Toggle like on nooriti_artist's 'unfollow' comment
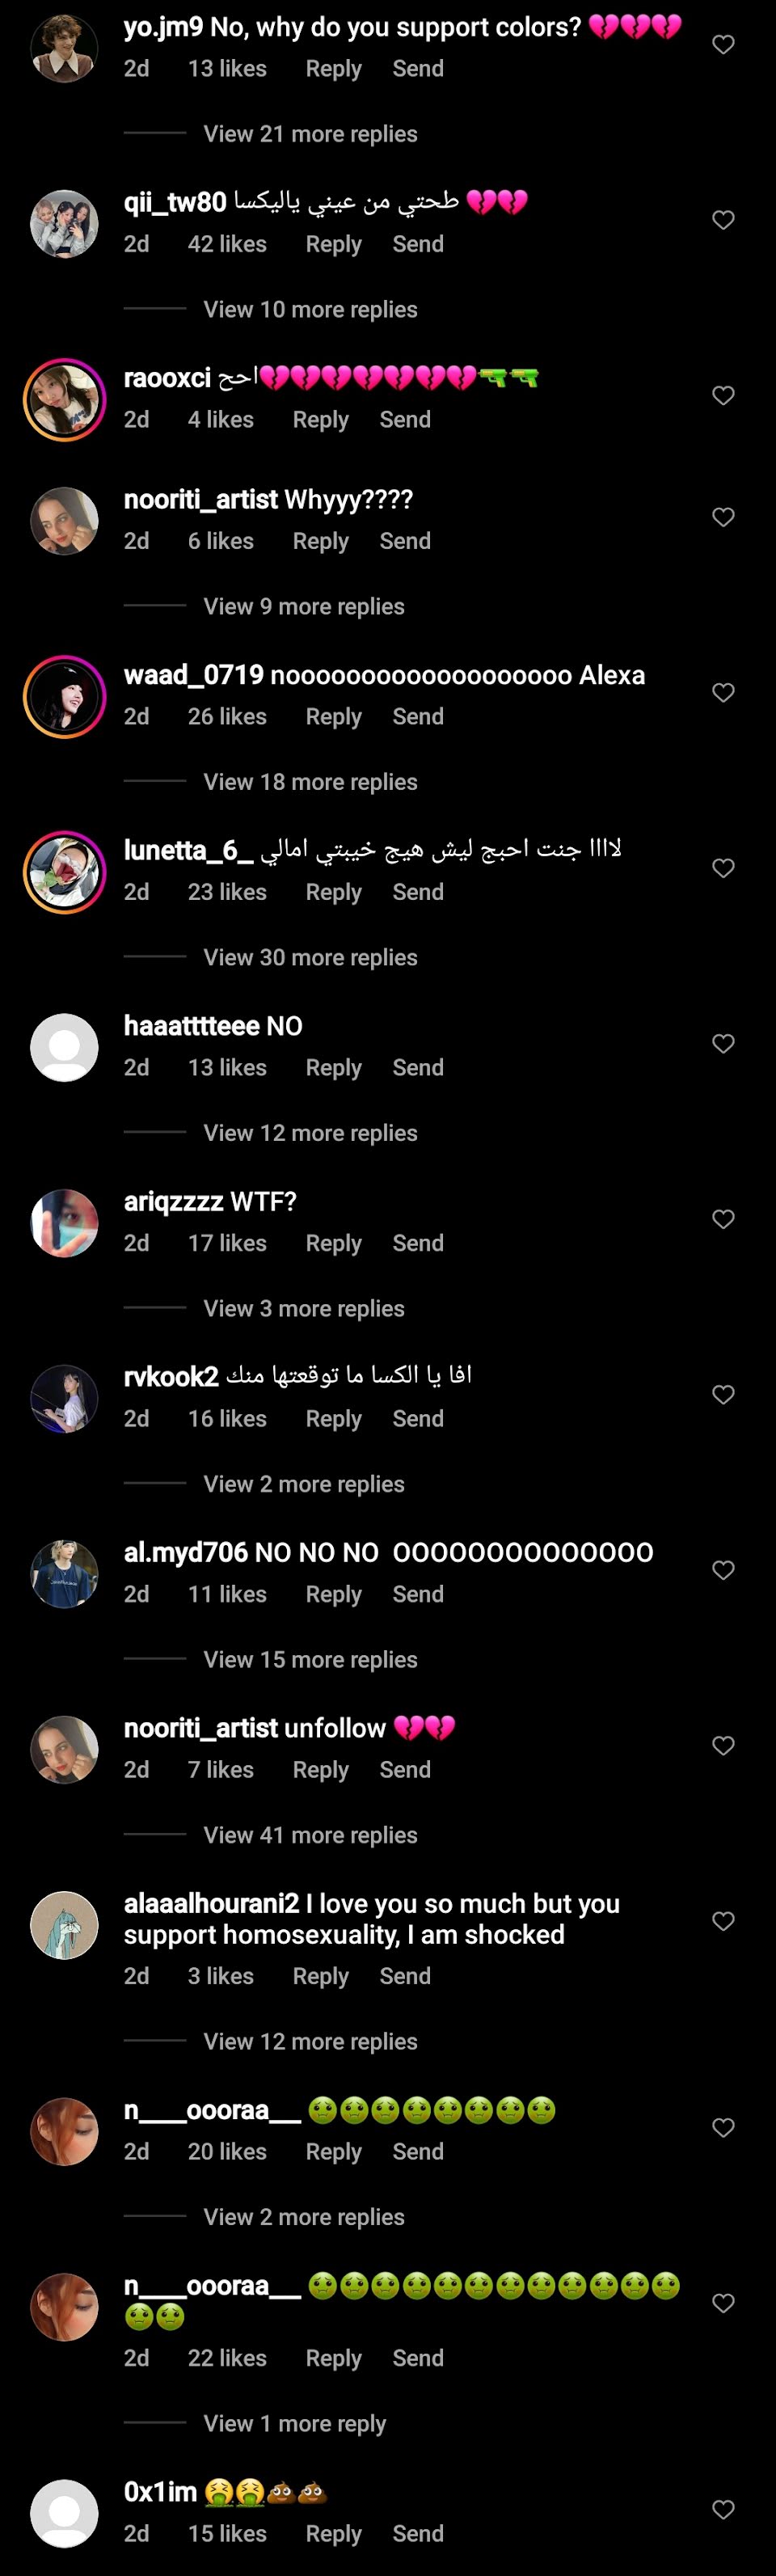This screenshot has height=2576, width=776. click(x=723, y=1745)
